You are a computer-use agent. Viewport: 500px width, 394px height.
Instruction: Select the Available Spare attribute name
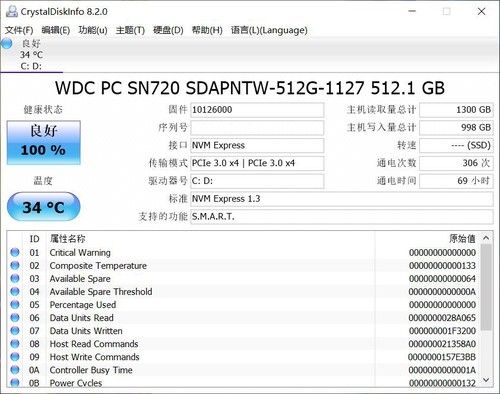point(80,279)
